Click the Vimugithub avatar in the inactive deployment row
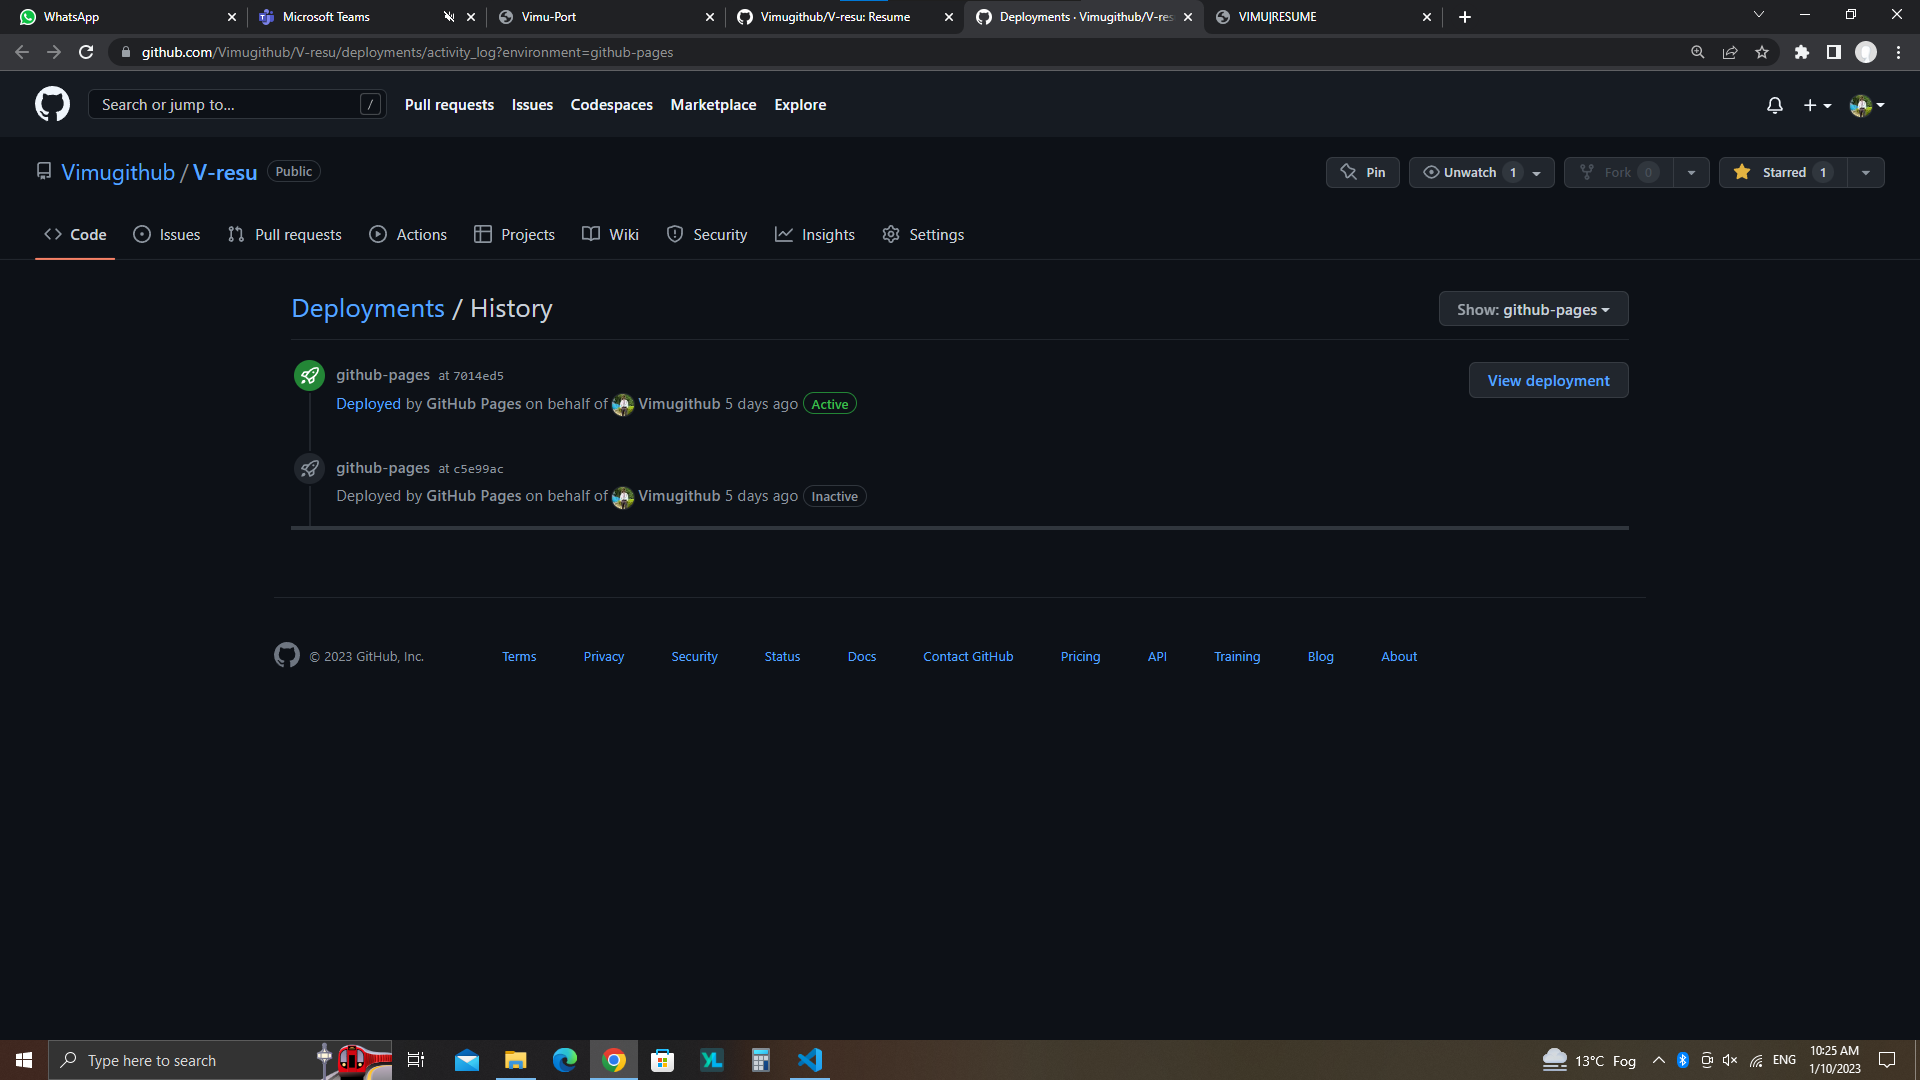Viewport: 1920px width, 1080px height. pyautogui.click(x=623, y=497)
